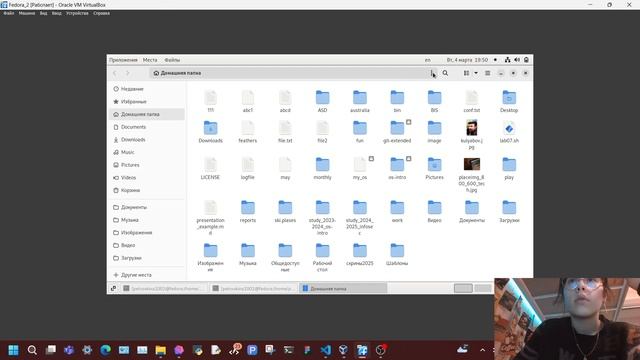Show hidden tray icons chevron

482,350
